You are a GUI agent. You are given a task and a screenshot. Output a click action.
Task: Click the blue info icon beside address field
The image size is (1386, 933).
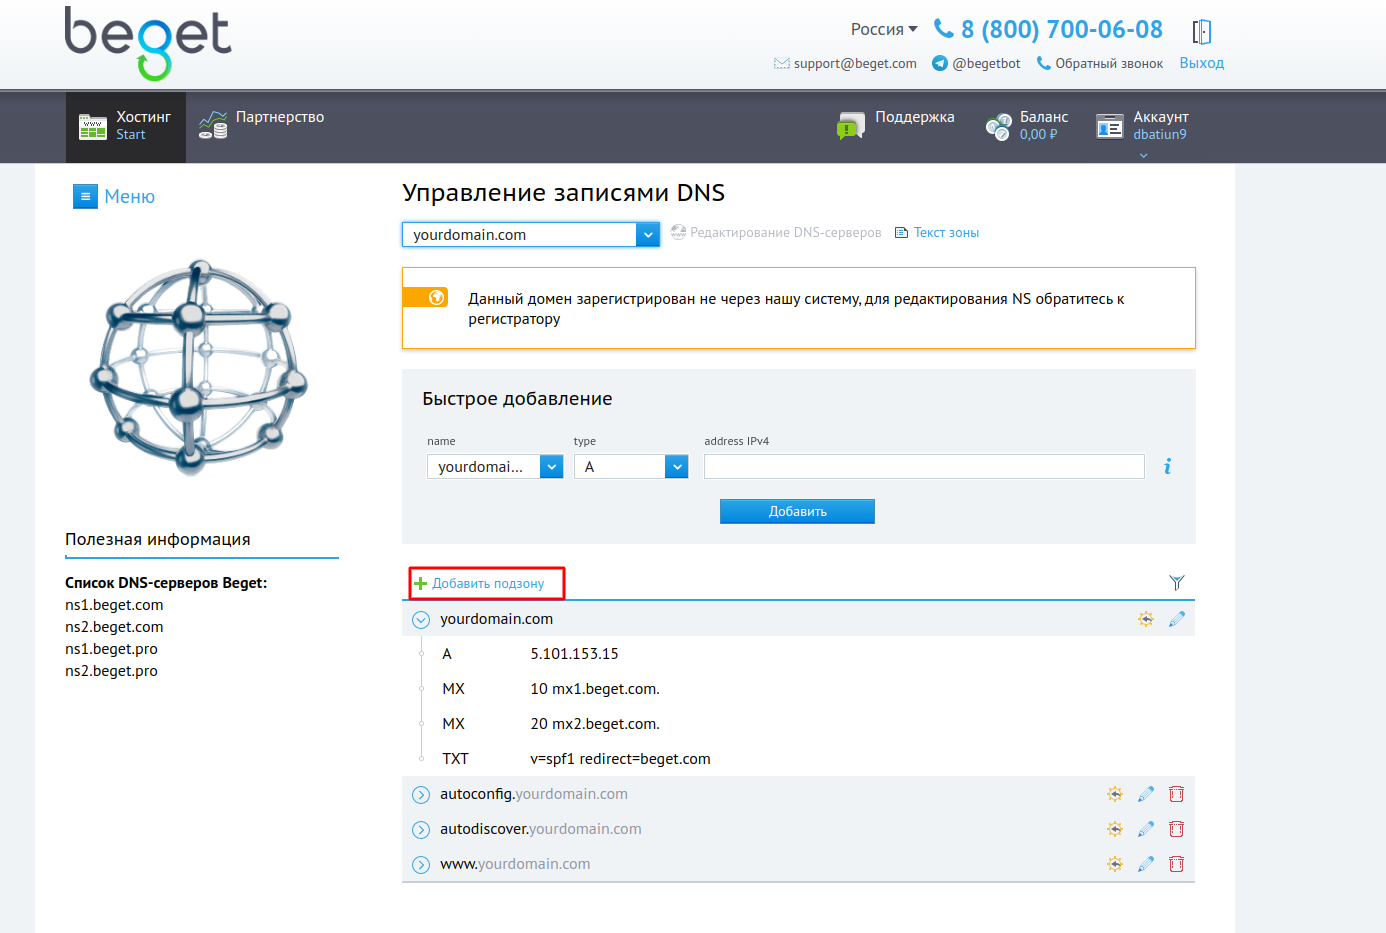1167,467
